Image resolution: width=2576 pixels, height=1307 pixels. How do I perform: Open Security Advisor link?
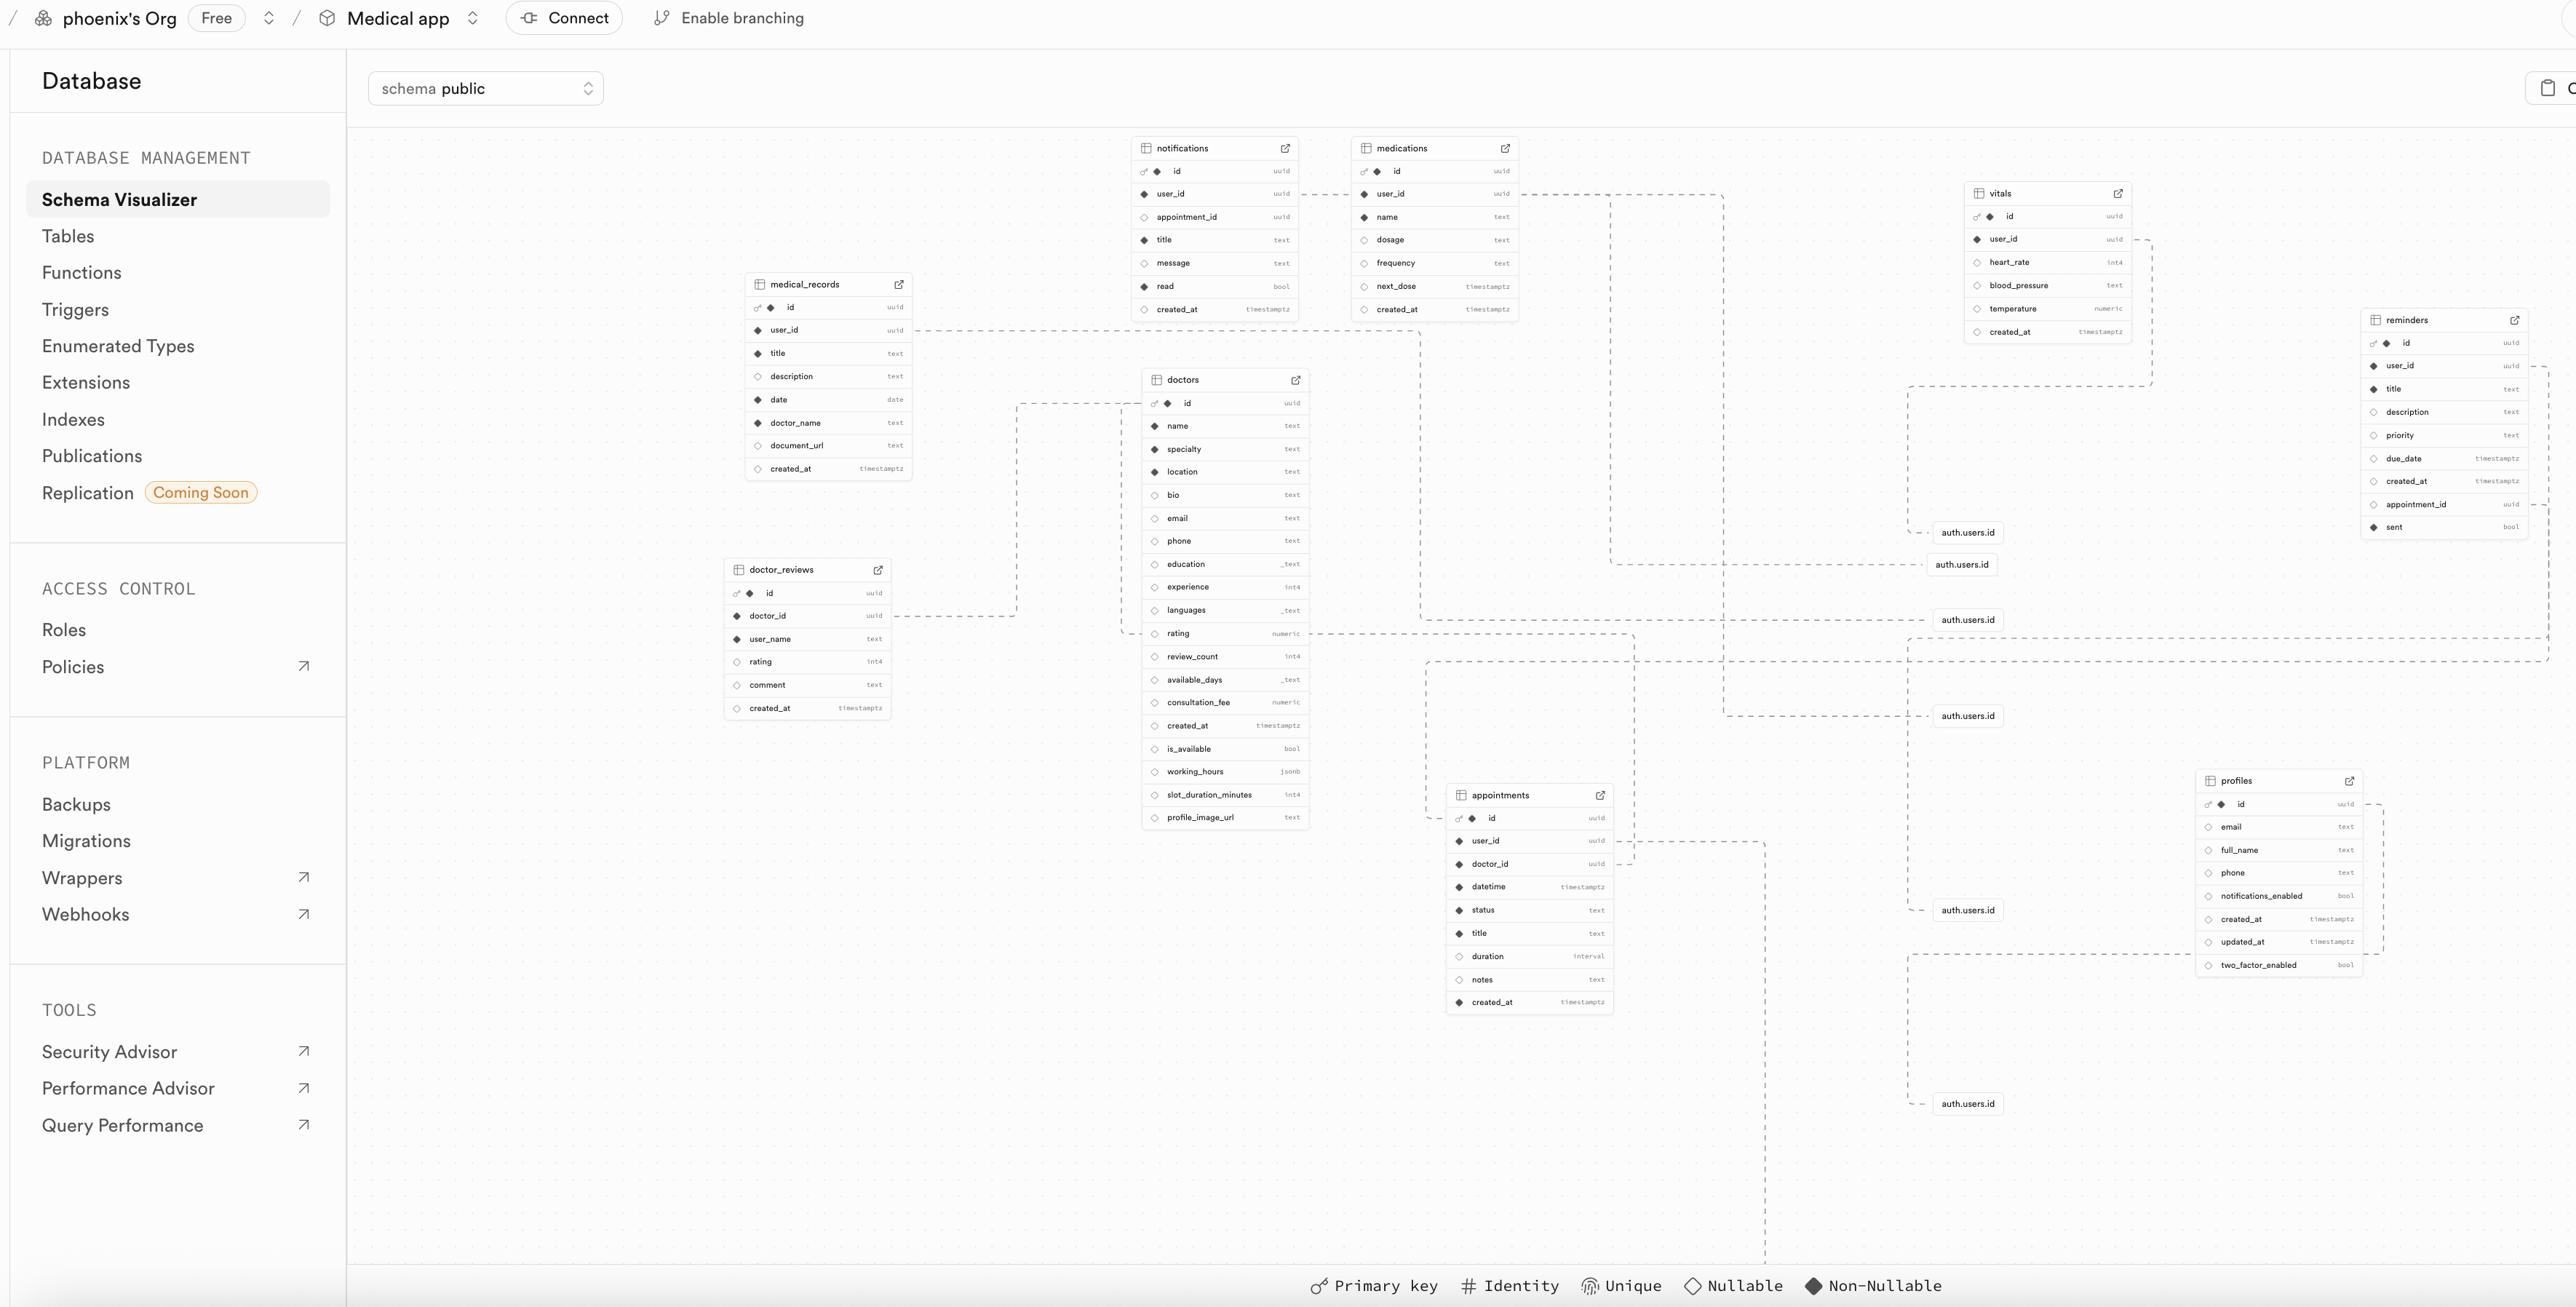[x=110, y=1052]
